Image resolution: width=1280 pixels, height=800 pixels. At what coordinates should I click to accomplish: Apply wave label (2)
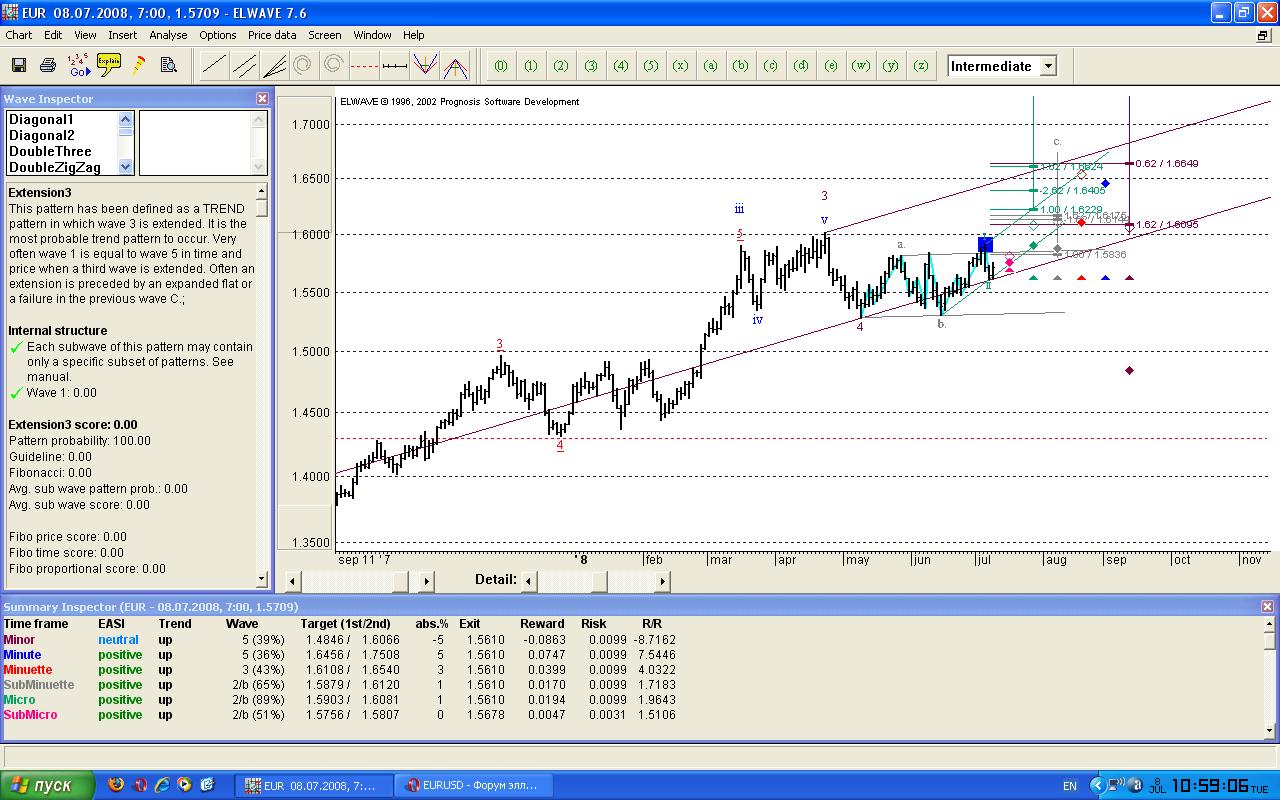561,66
